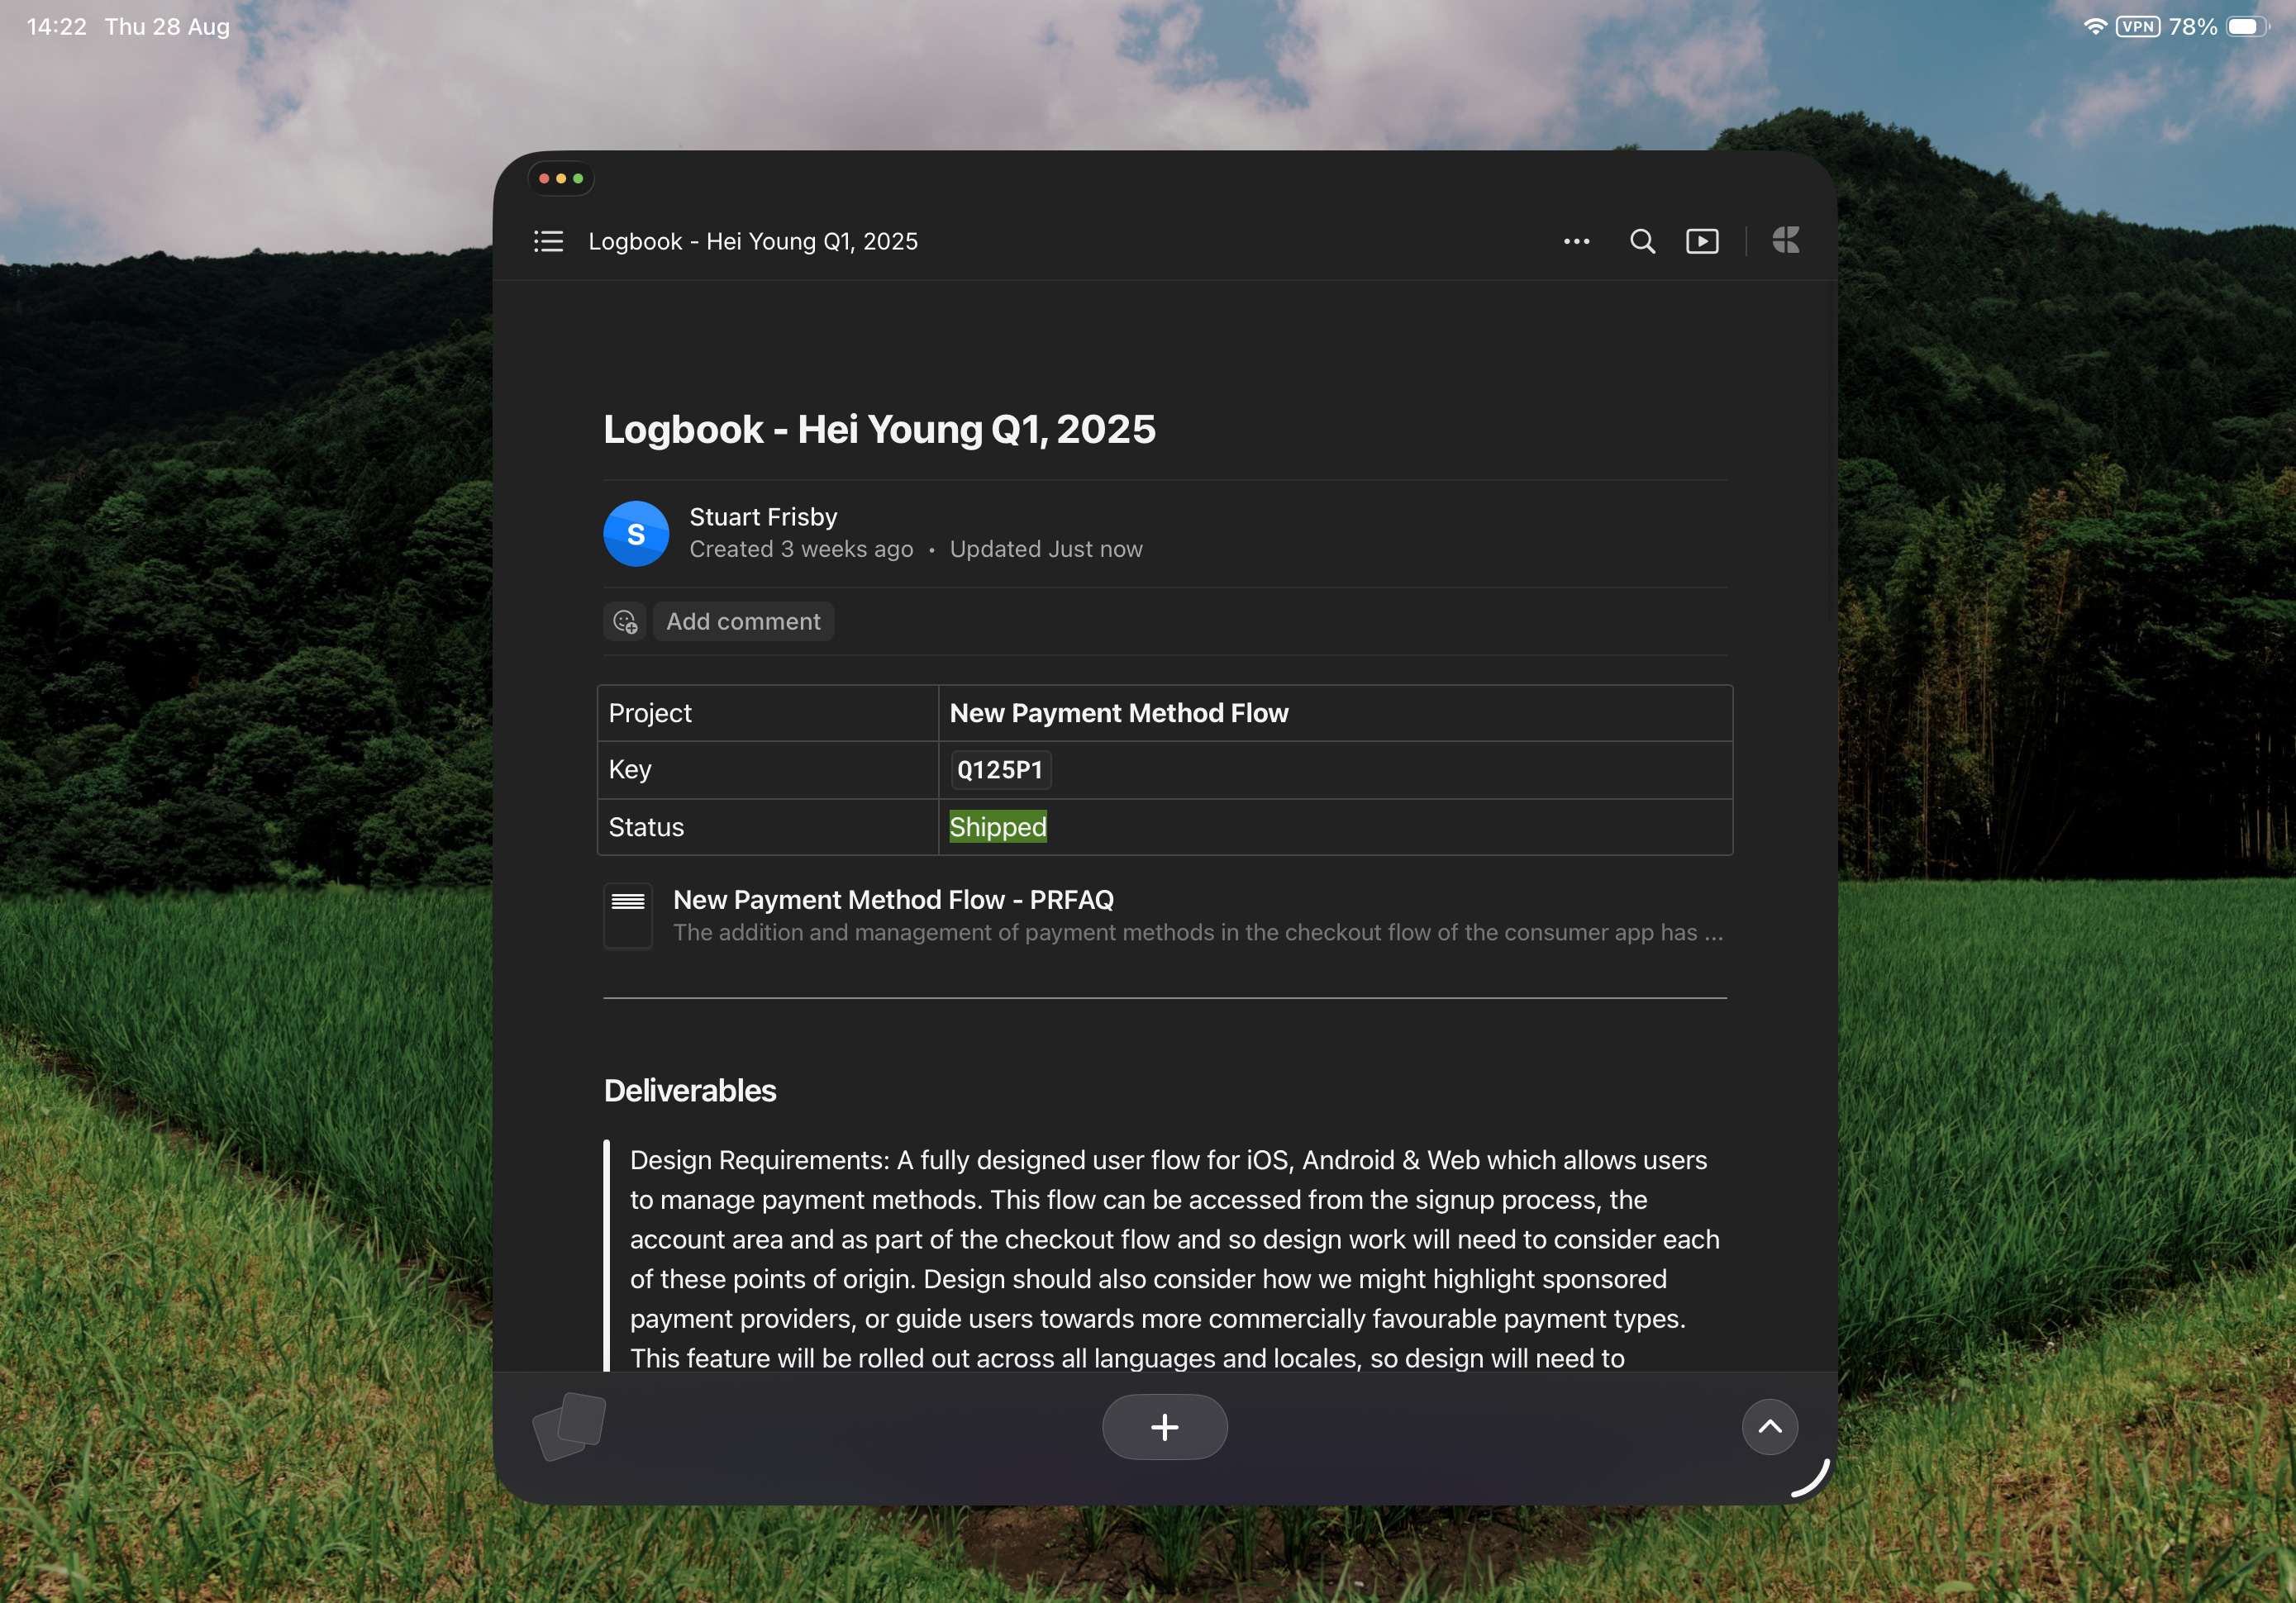Click the search magnifier icon
2296x1603 pixels.
[1642, 241]
